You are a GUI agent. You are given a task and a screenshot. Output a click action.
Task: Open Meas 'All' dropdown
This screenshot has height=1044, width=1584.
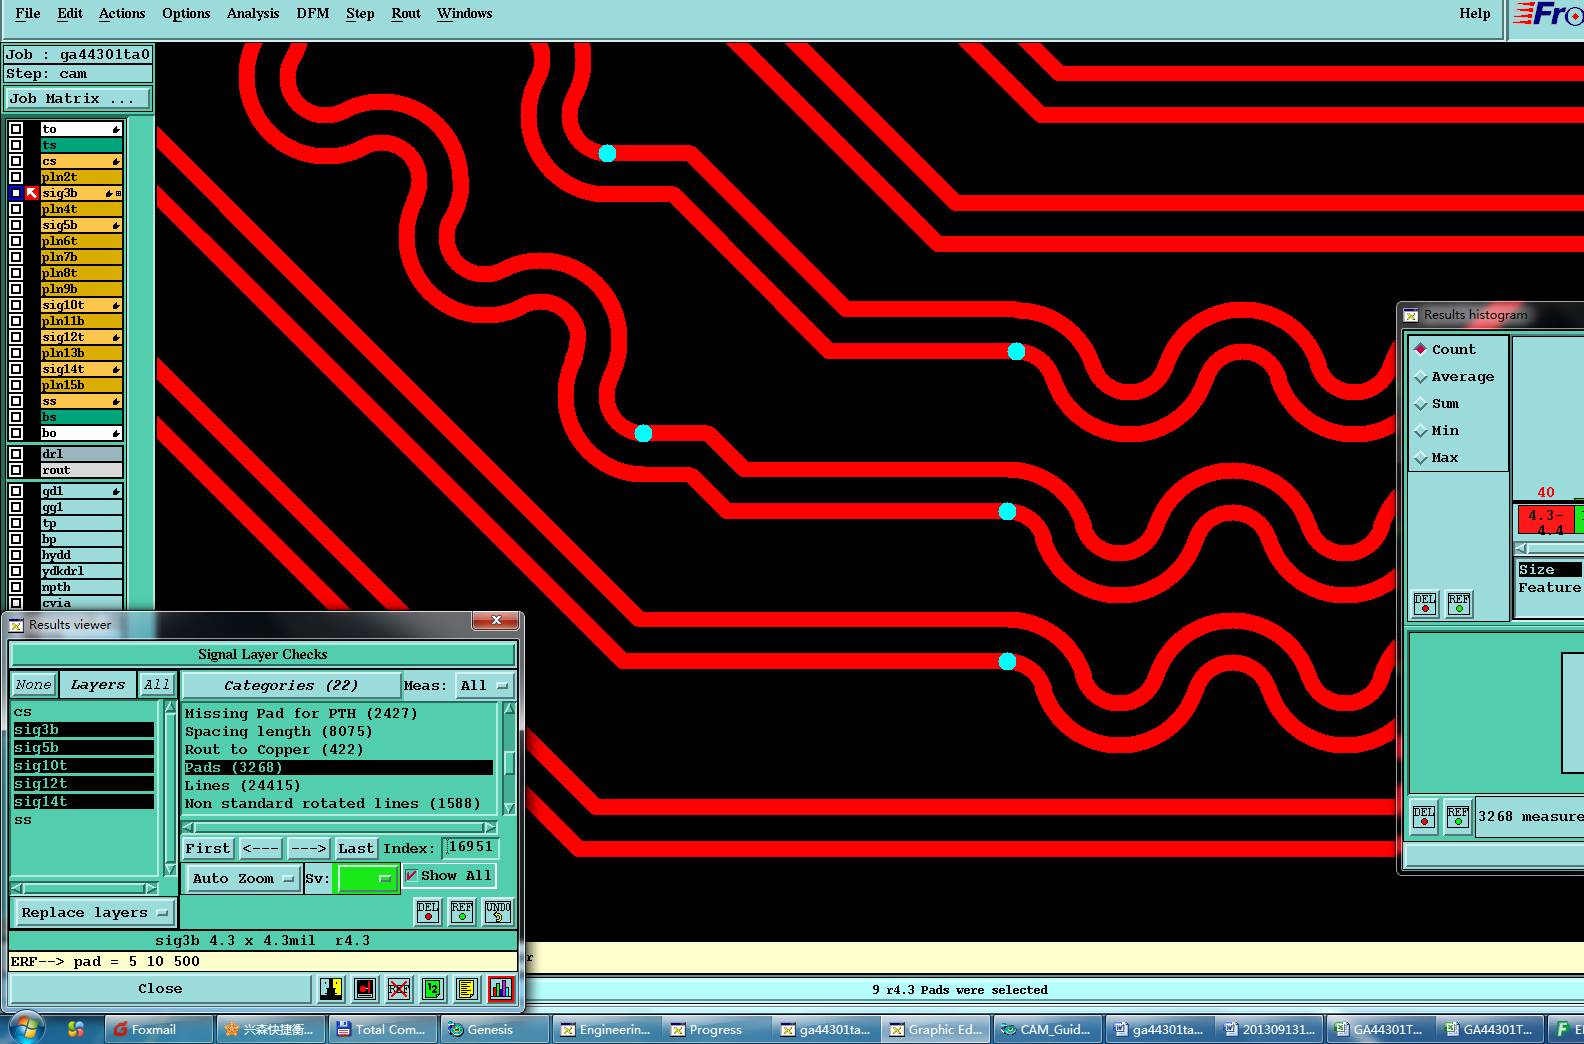pos(484,685)
